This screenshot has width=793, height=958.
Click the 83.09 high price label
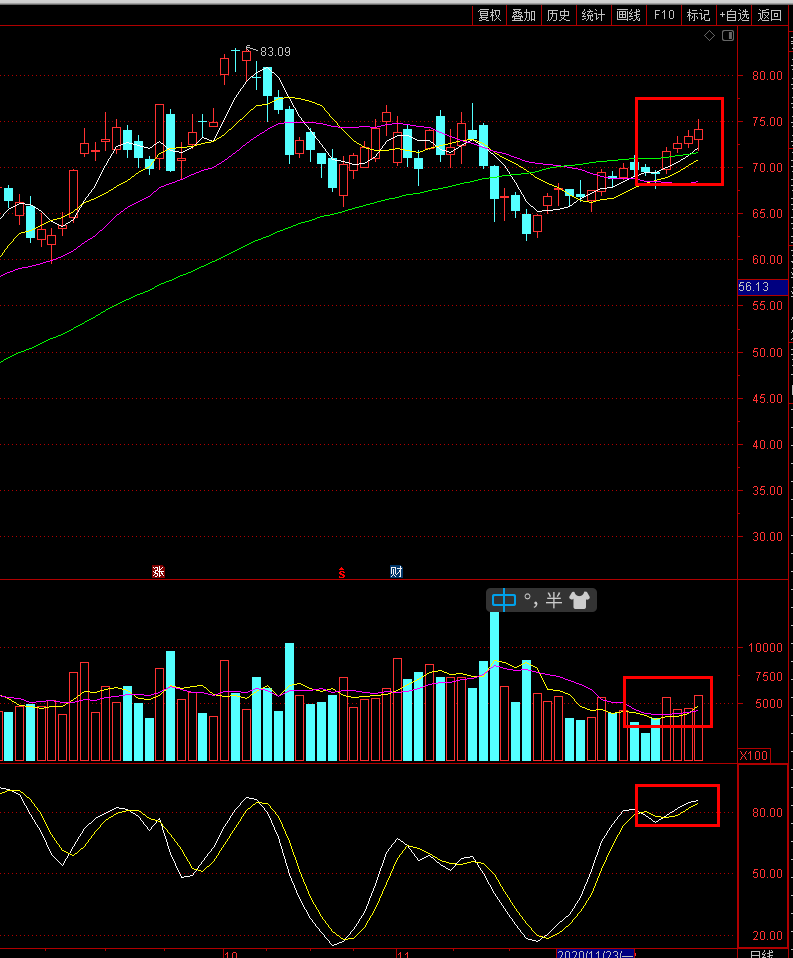(x=275, y=52)
